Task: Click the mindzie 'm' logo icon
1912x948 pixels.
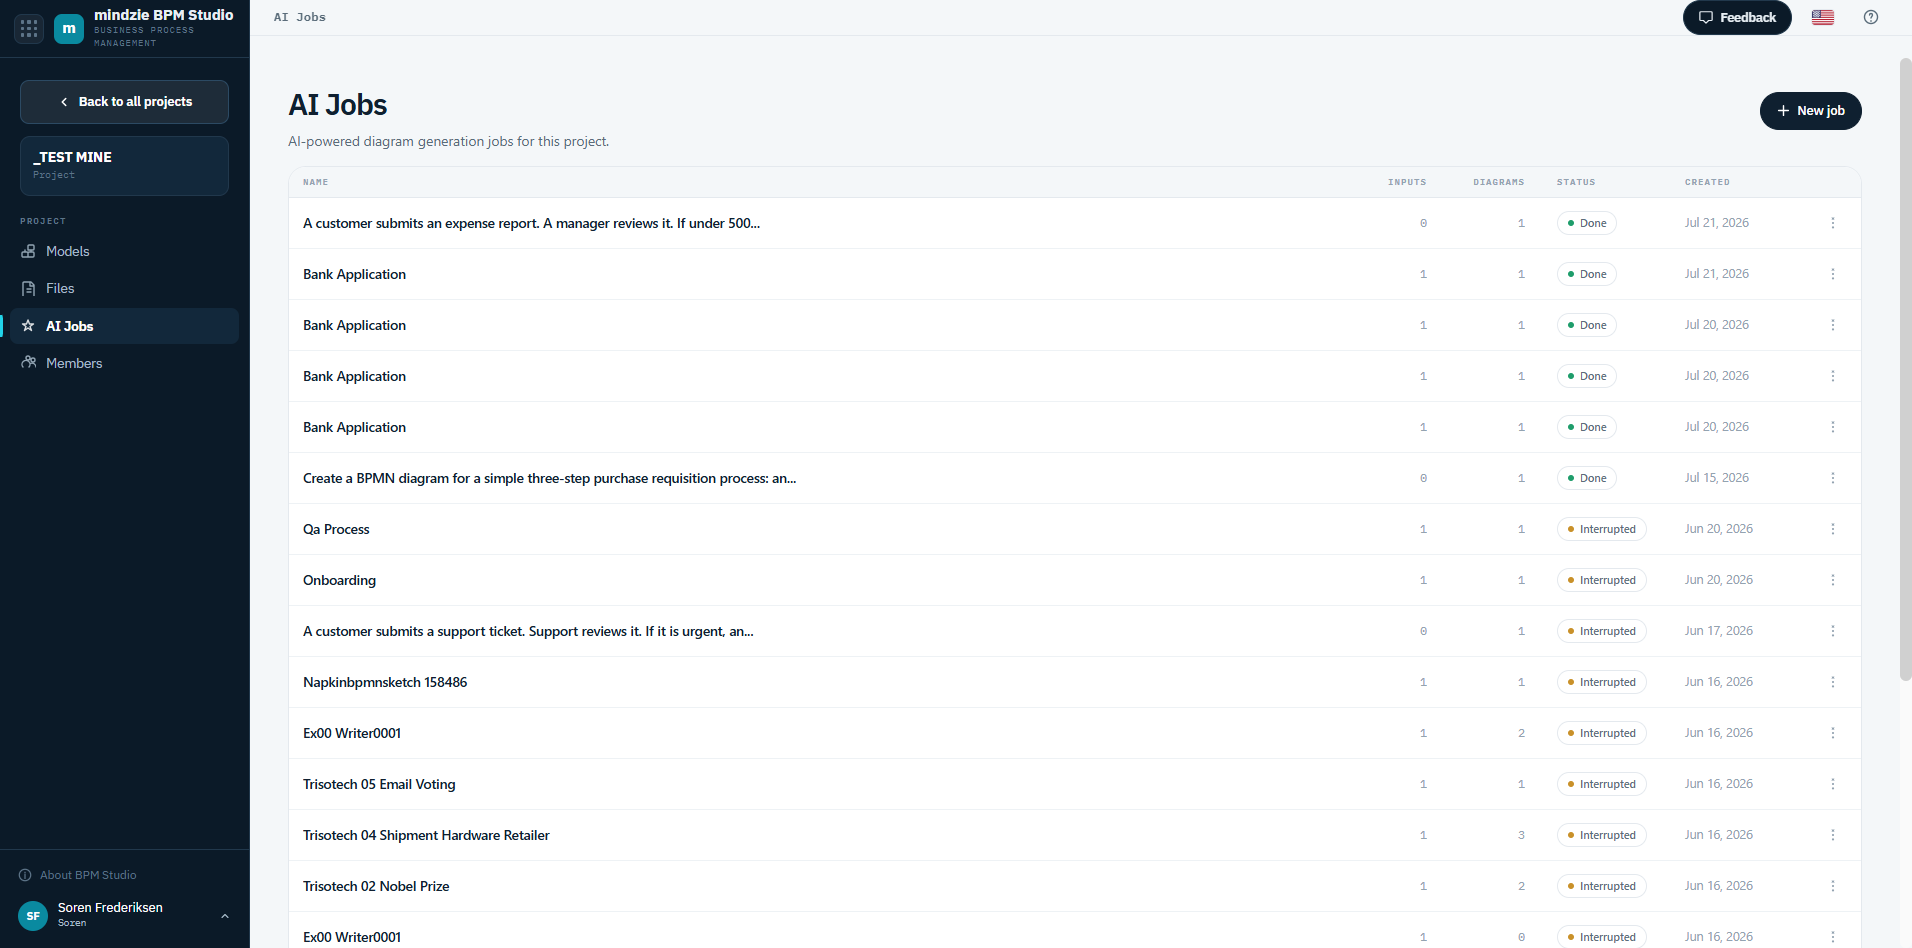Action: [69, 29]
